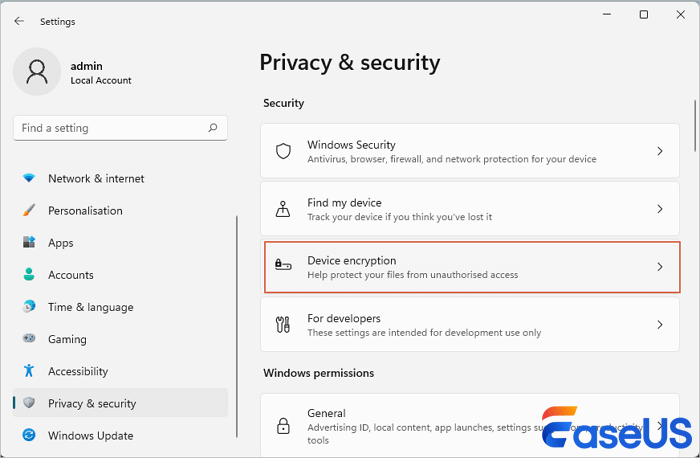Open Device encryption via its chevron
Viewport: 700px width, 458px height.
(x=660, y=267)
